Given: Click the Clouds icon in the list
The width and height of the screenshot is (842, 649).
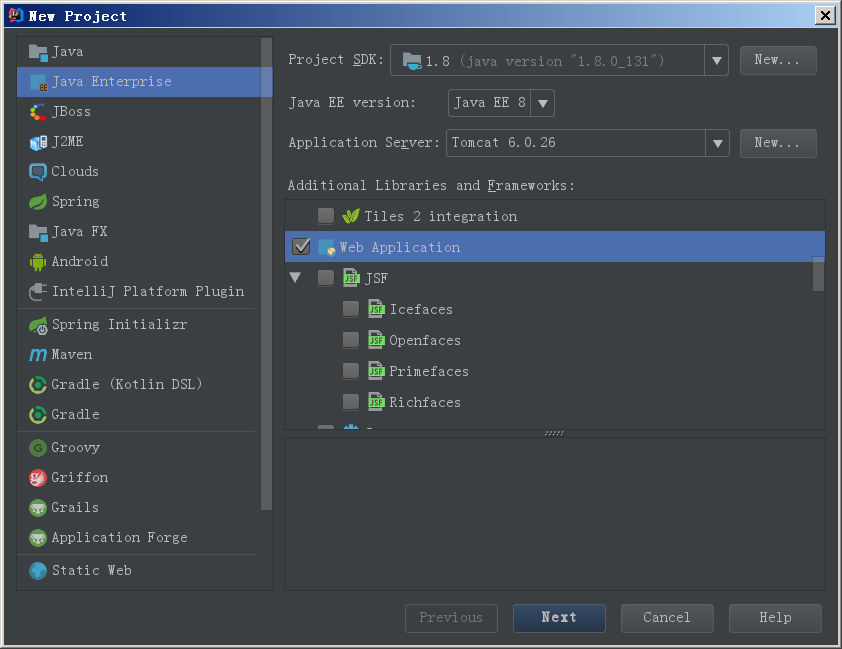Looking at the screenshot, I should point(38,171).
